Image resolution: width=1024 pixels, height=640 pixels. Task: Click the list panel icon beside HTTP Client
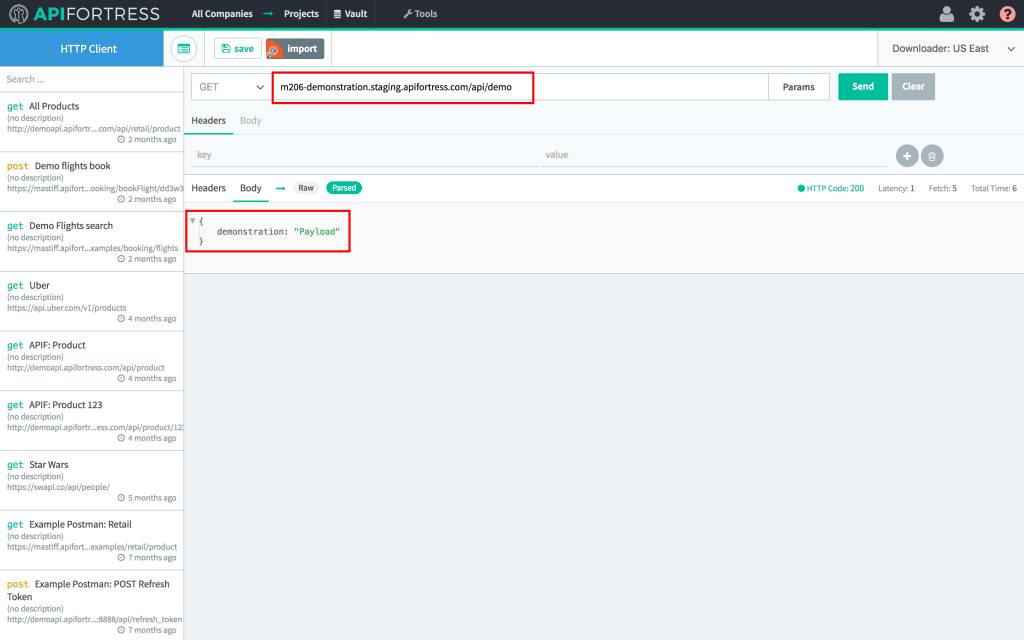pyautogui.click(x=183, y=48)
